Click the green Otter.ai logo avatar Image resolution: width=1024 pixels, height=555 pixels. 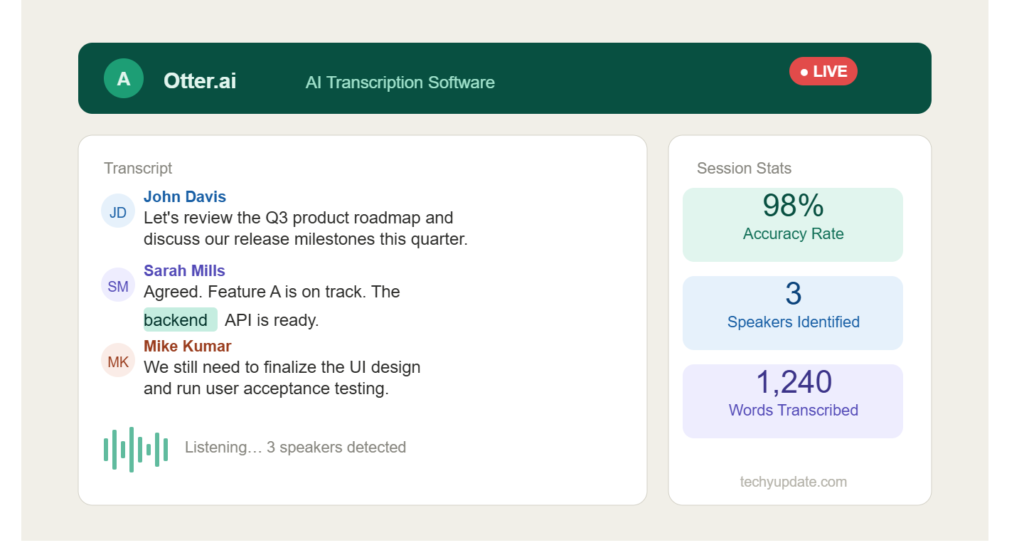coord(123,79)
